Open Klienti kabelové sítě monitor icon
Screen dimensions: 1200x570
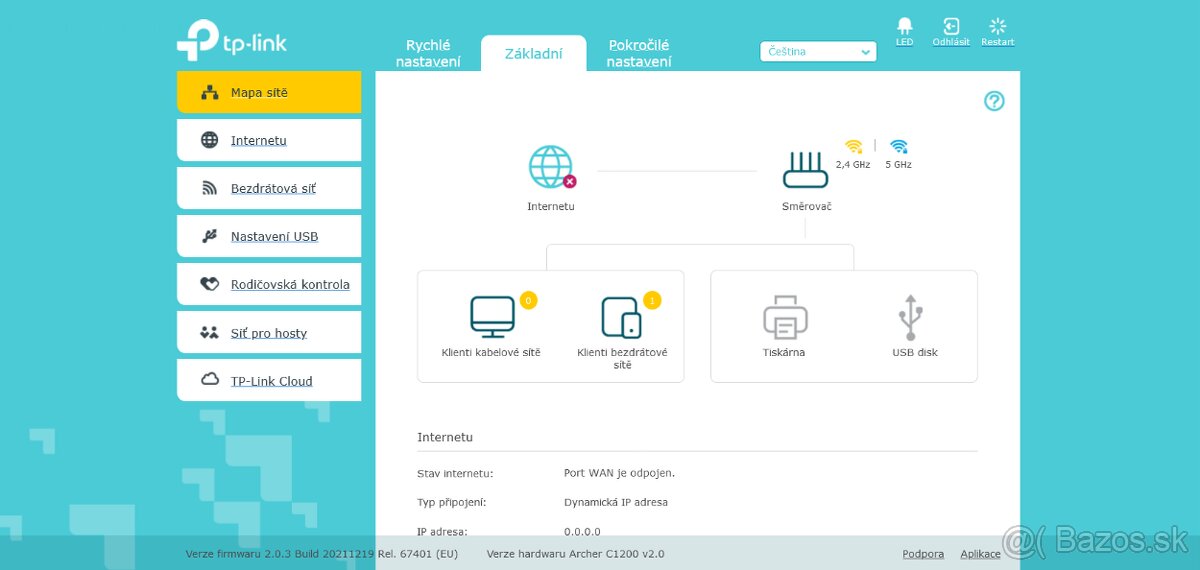[x=492, y=316]
